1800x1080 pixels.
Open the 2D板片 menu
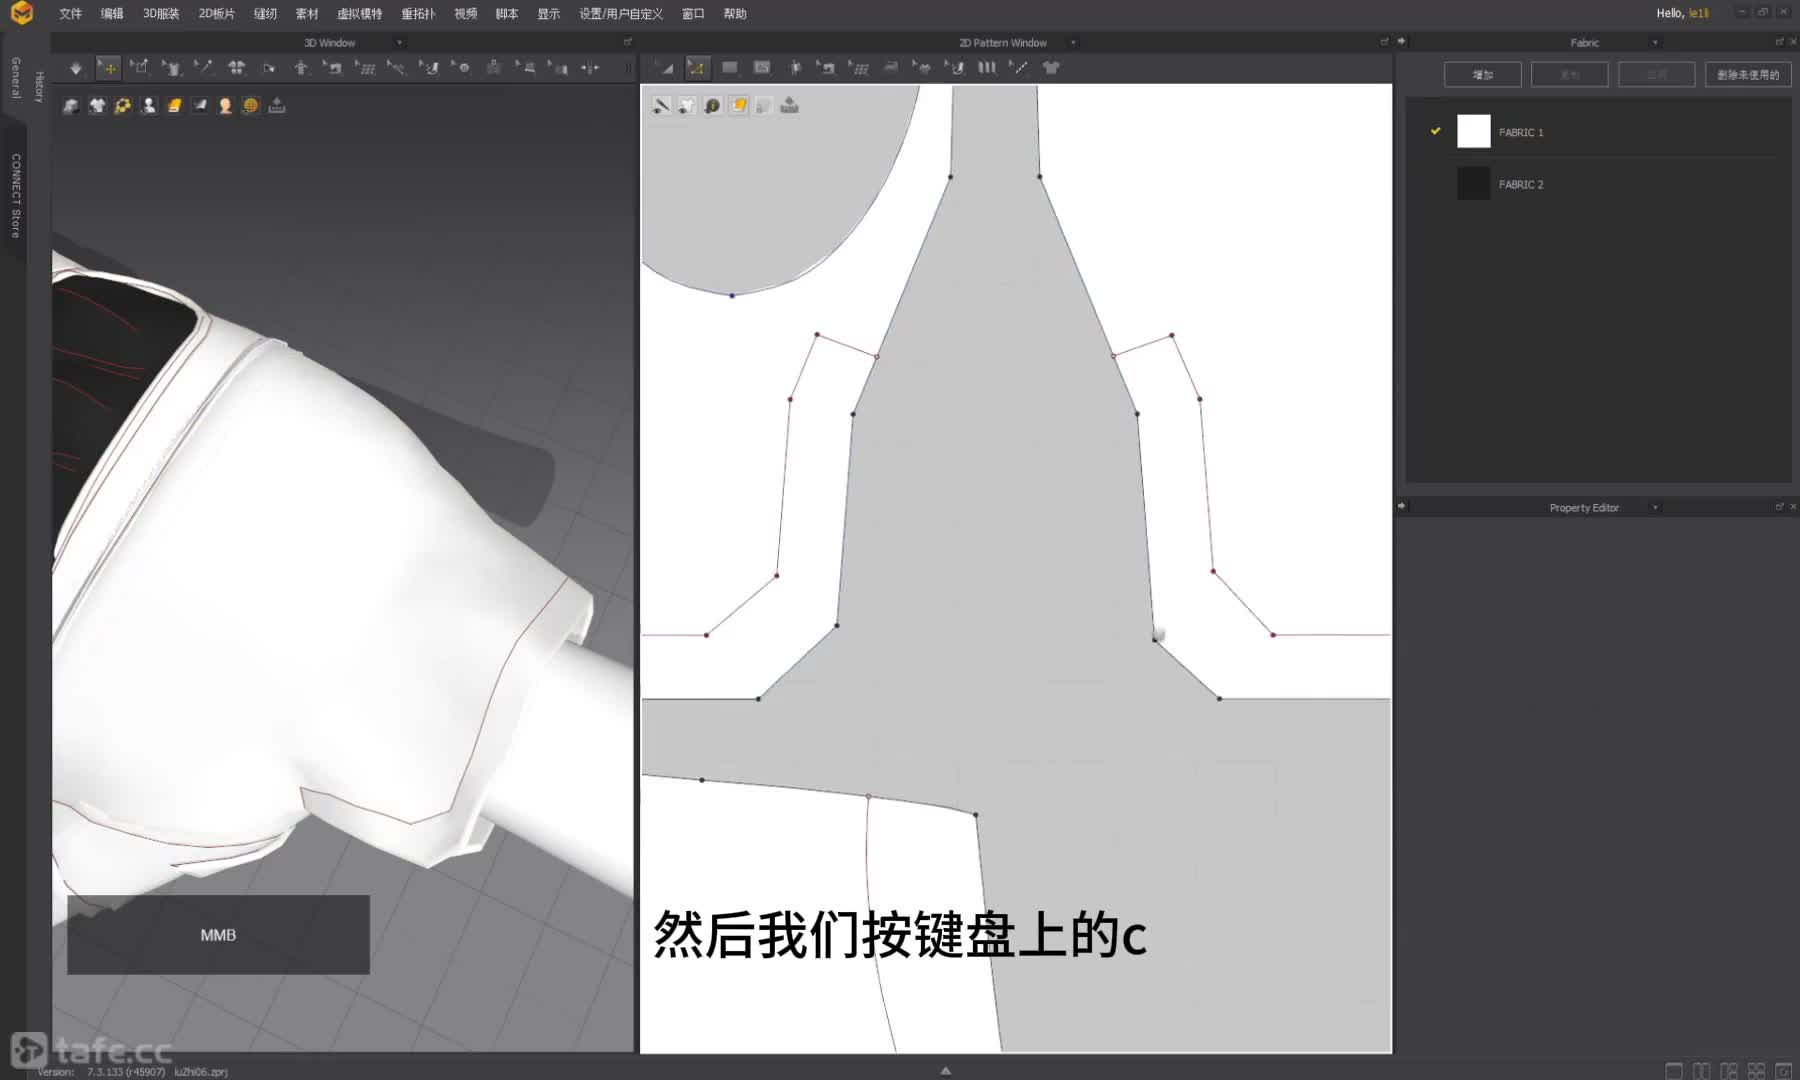[x=216, y=14]
